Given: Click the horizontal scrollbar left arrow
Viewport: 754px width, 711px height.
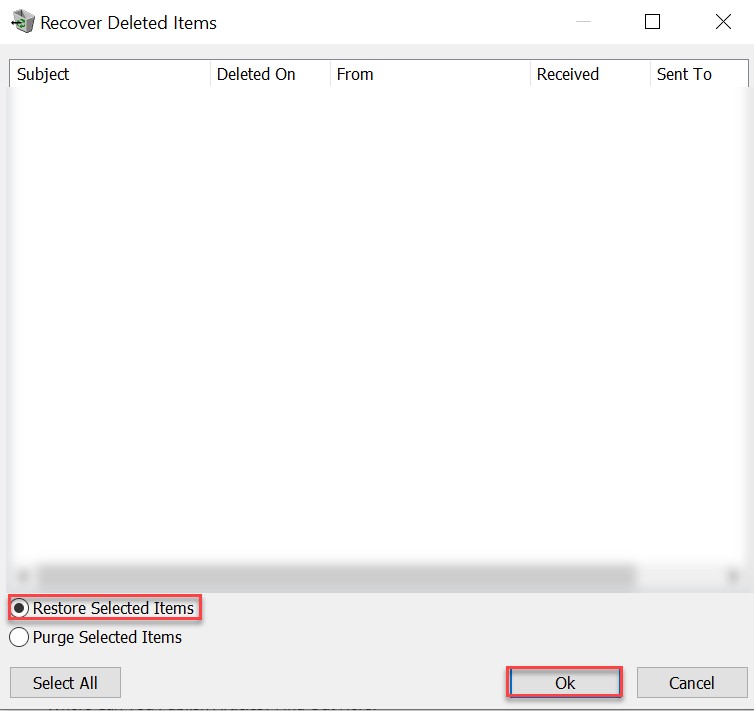Looking at the screenshot, I should tap(23, 575).
